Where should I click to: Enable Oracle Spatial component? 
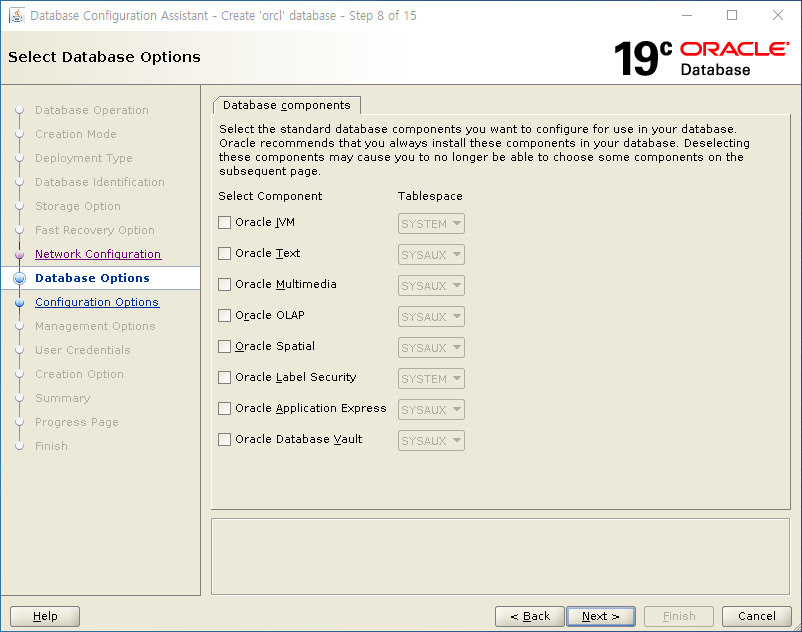(225, 347)
